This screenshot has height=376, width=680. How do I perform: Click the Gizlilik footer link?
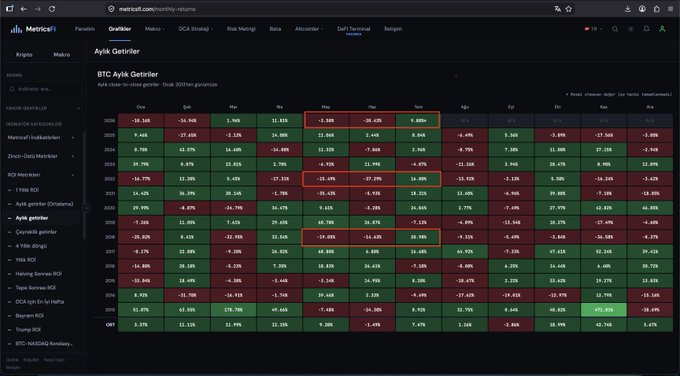[12, 360]
